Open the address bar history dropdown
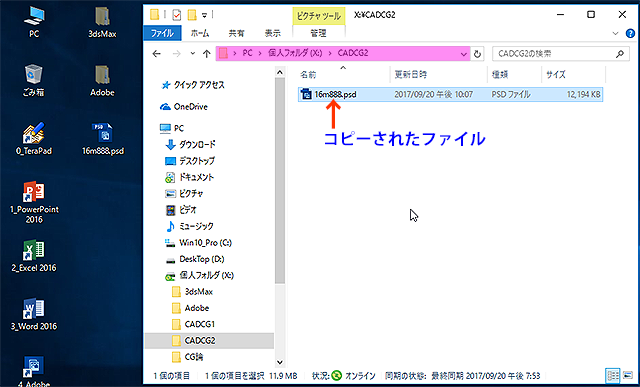Image resolution: width=640 pixels, height=387 pixels. [x=464, y=54]
